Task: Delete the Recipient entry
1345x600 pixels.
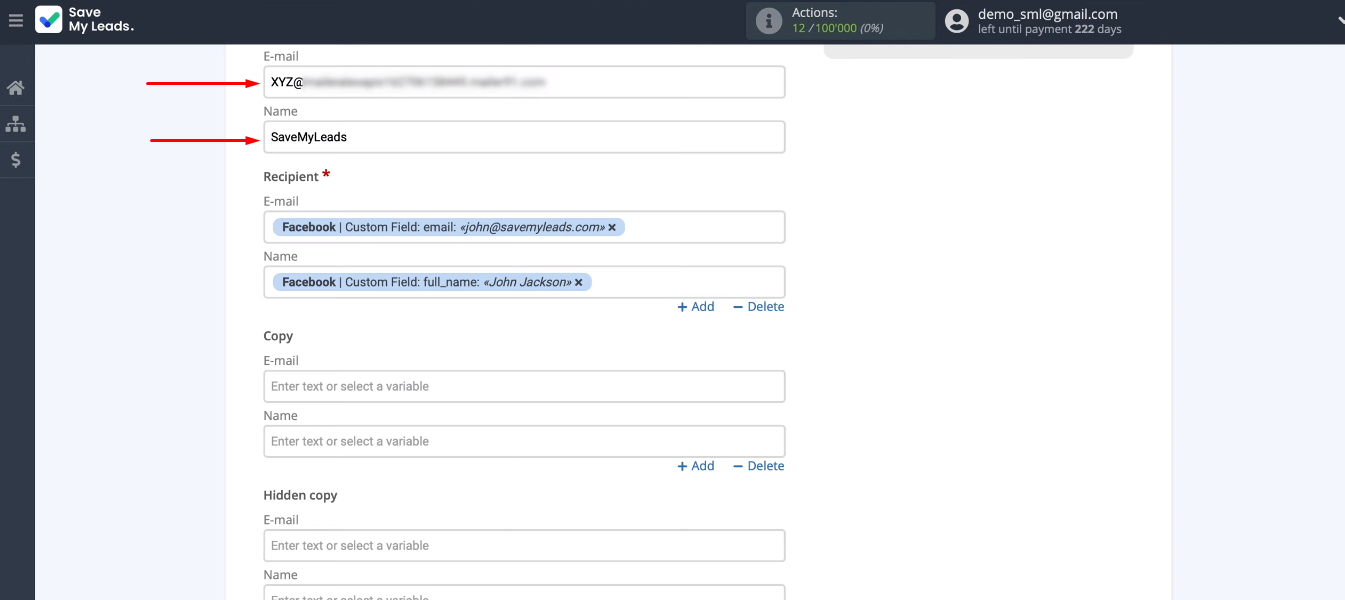Action: pyautogui.click(x=758, y=307)
